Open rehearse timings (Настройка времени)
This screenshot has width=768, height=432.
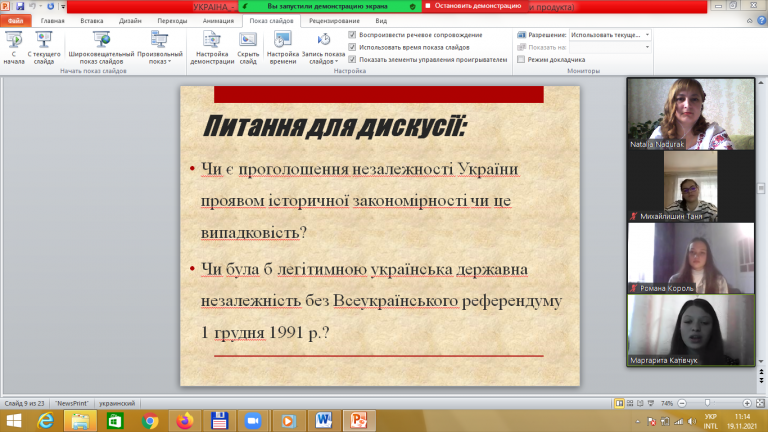[x=283, y=47]
